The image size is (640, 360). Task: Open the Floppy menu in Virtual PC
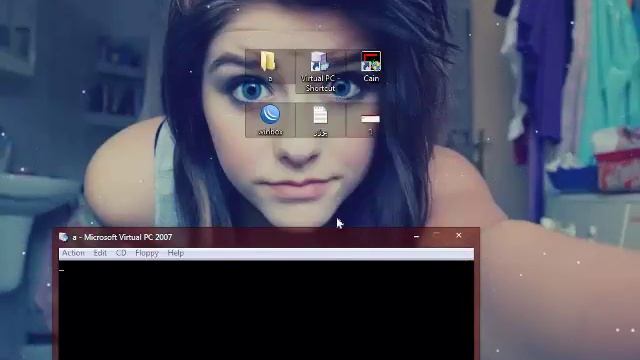click(x=147, y=253)
